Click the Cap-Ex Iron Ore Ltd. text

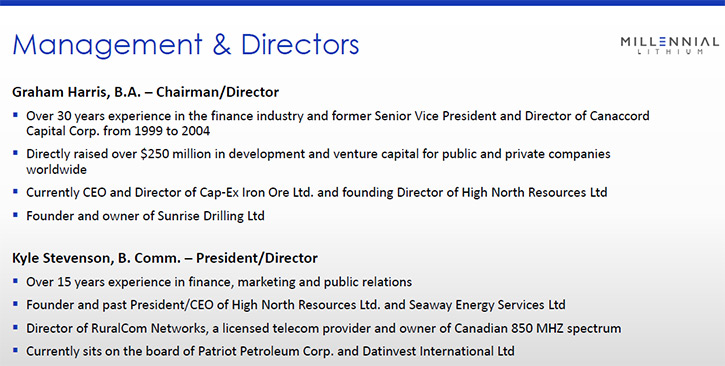tap(257, 192)
